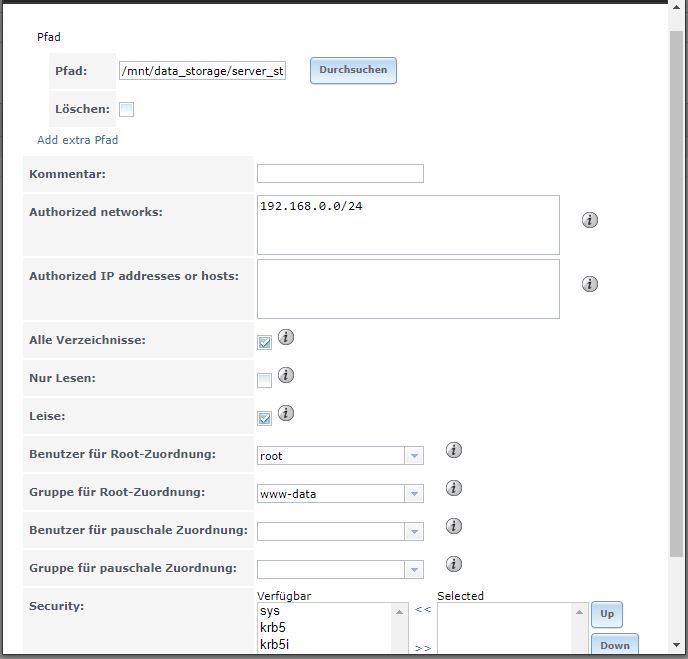Image resolution: width=688 pixels, height=659 pixels.
Task: Click the Authorized networks text area
Action: 408,225
